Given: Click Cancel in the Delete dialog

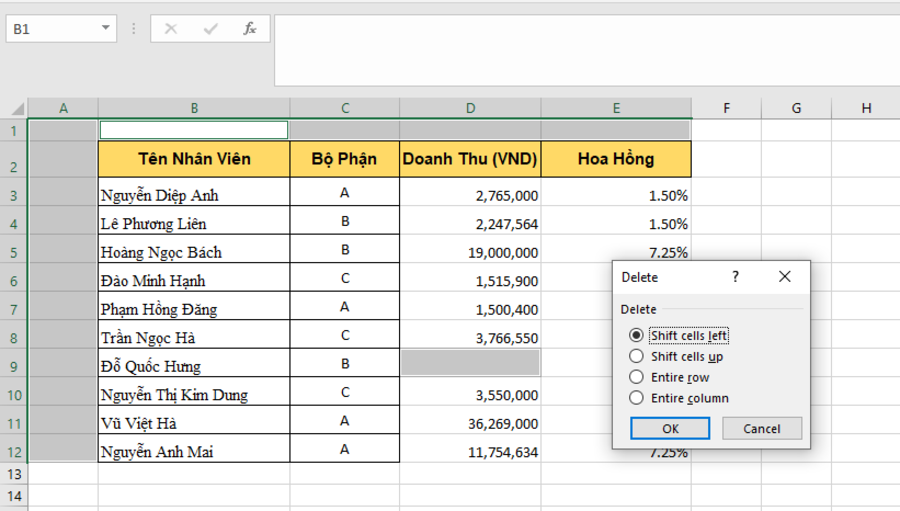Looking at the screenshot, I should pyautogui.click(x=762, y=428).
